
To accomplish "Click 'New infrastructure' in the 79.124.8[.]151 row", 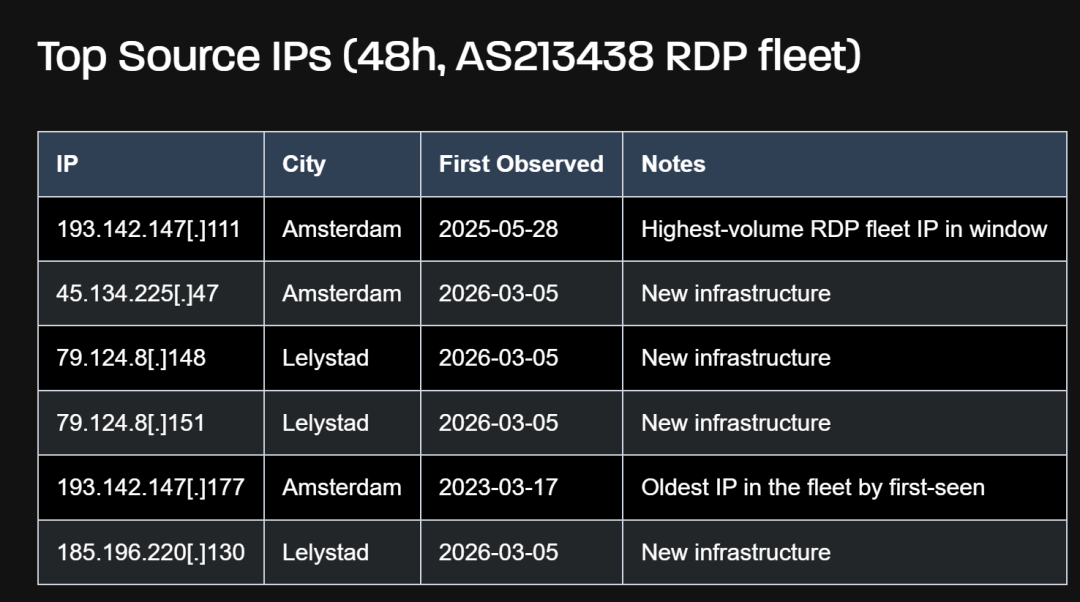I will pyautogui.click(x=736, y=423).
